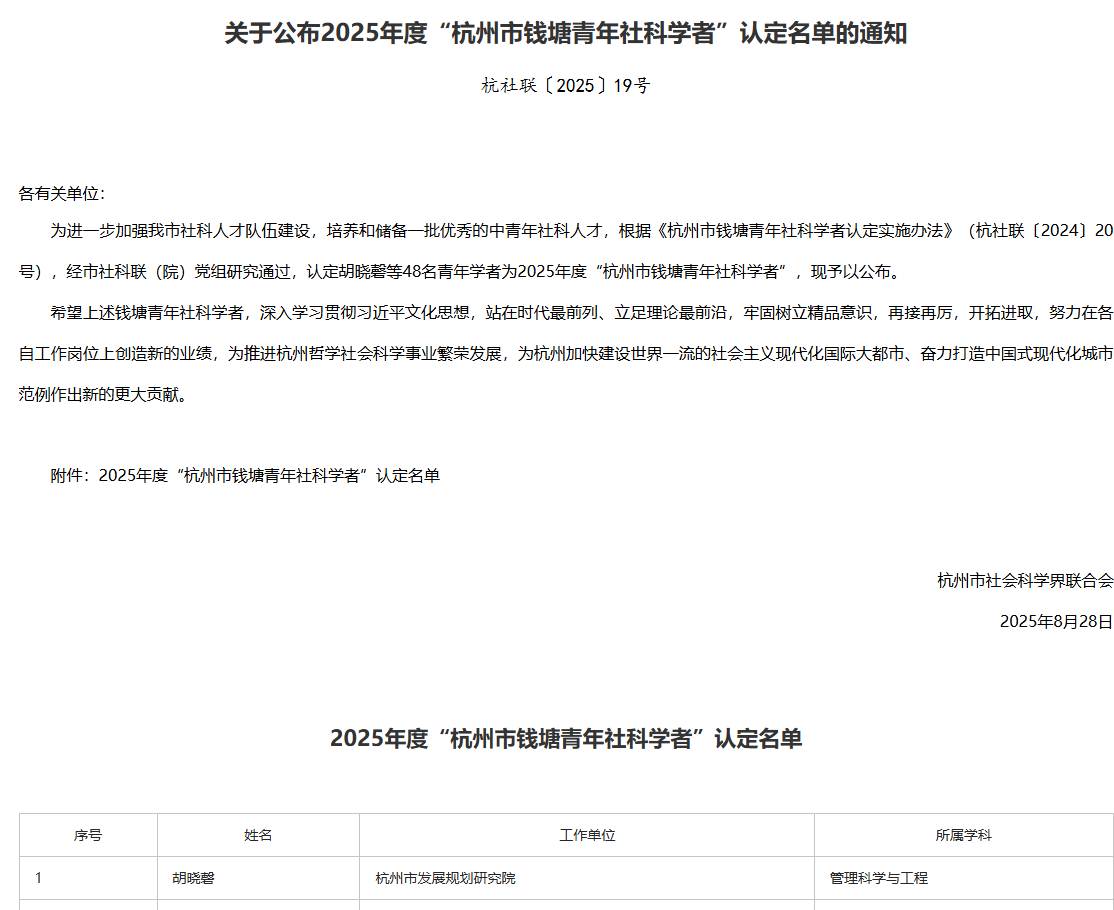The width and height of the screenshot is (1114, 910).
Task: Click the phrase 希望上述钱塘青年社科学者
Action: (147, 313)
